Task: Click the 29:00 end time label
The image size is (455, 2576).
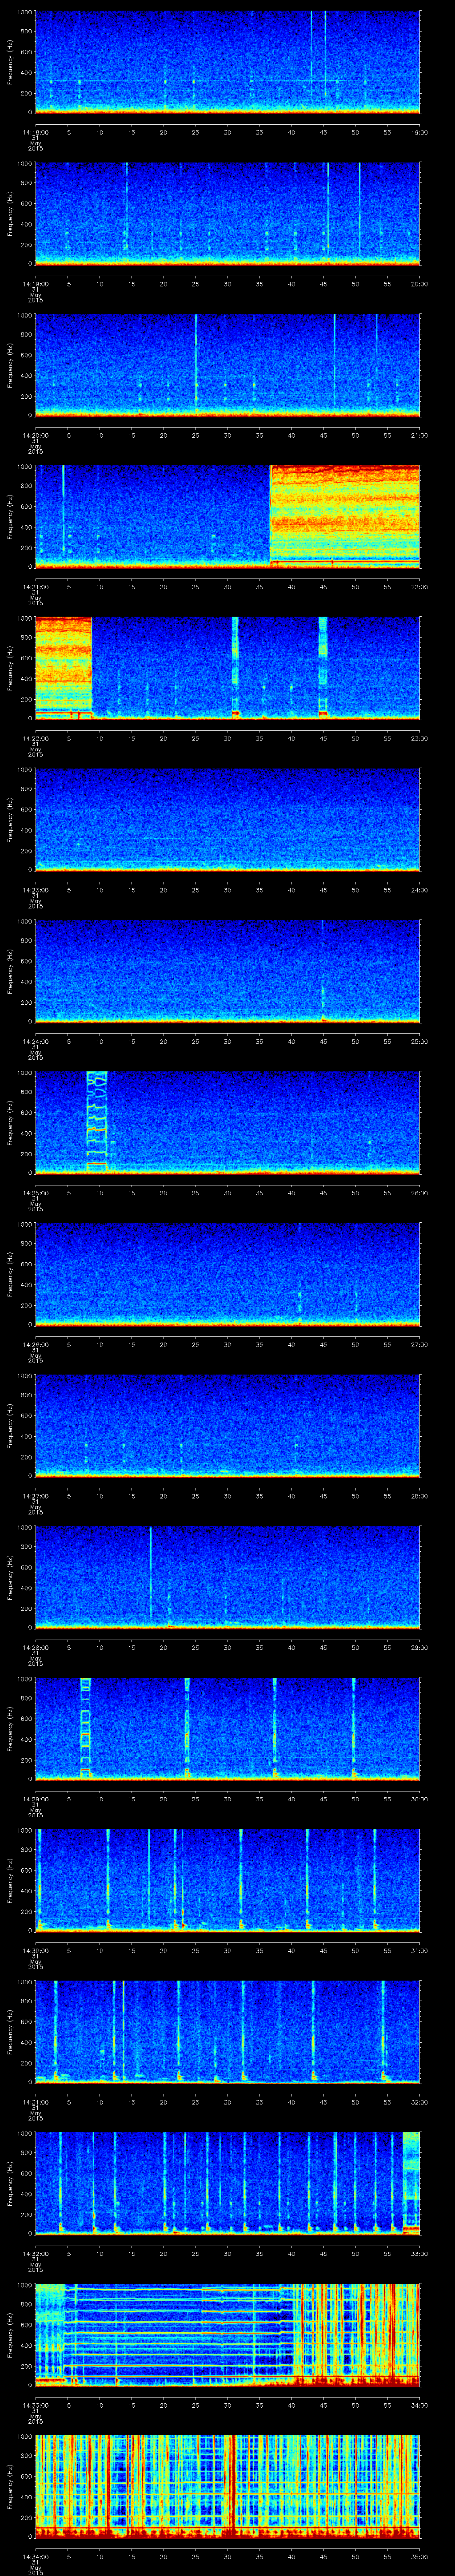Action: (x=420, y=1647)
